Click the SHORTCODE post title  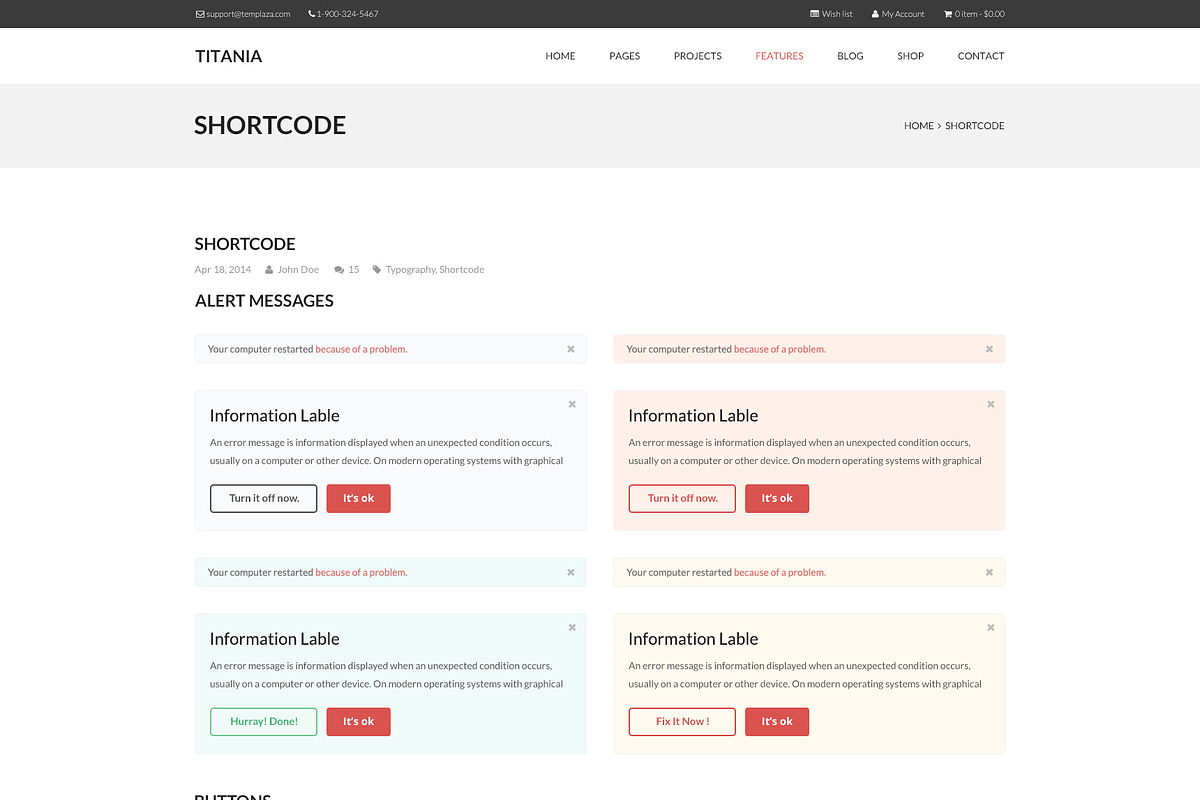point(245,244)
